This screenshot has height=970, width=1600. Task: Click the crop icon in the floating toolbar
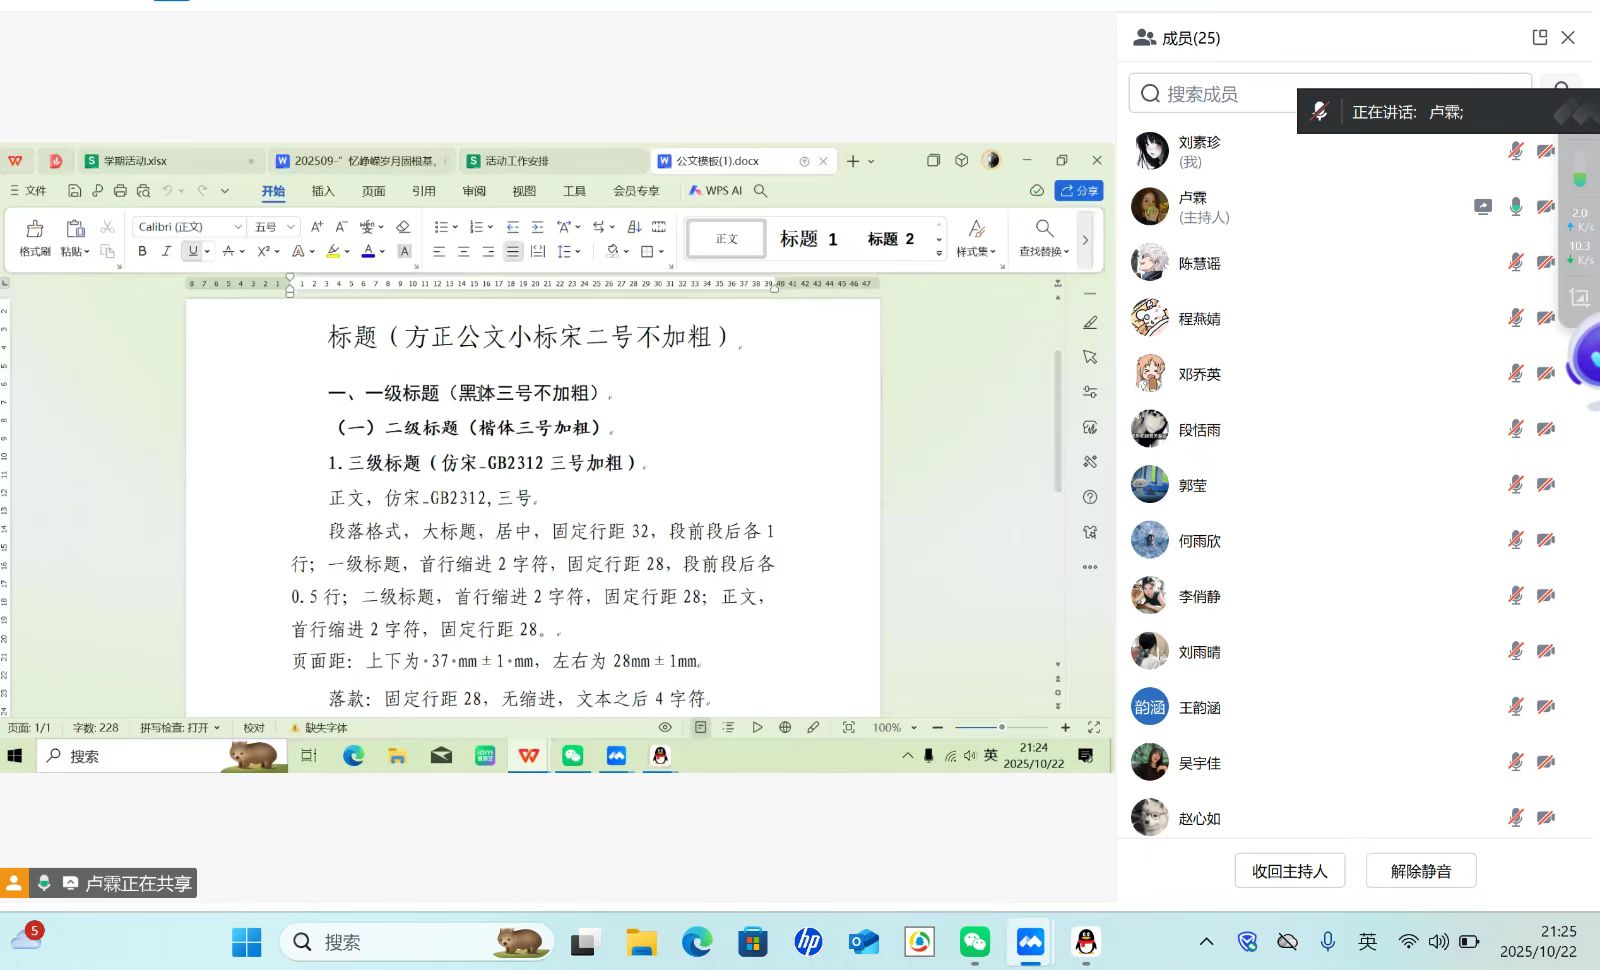(x=1580, y=297)
